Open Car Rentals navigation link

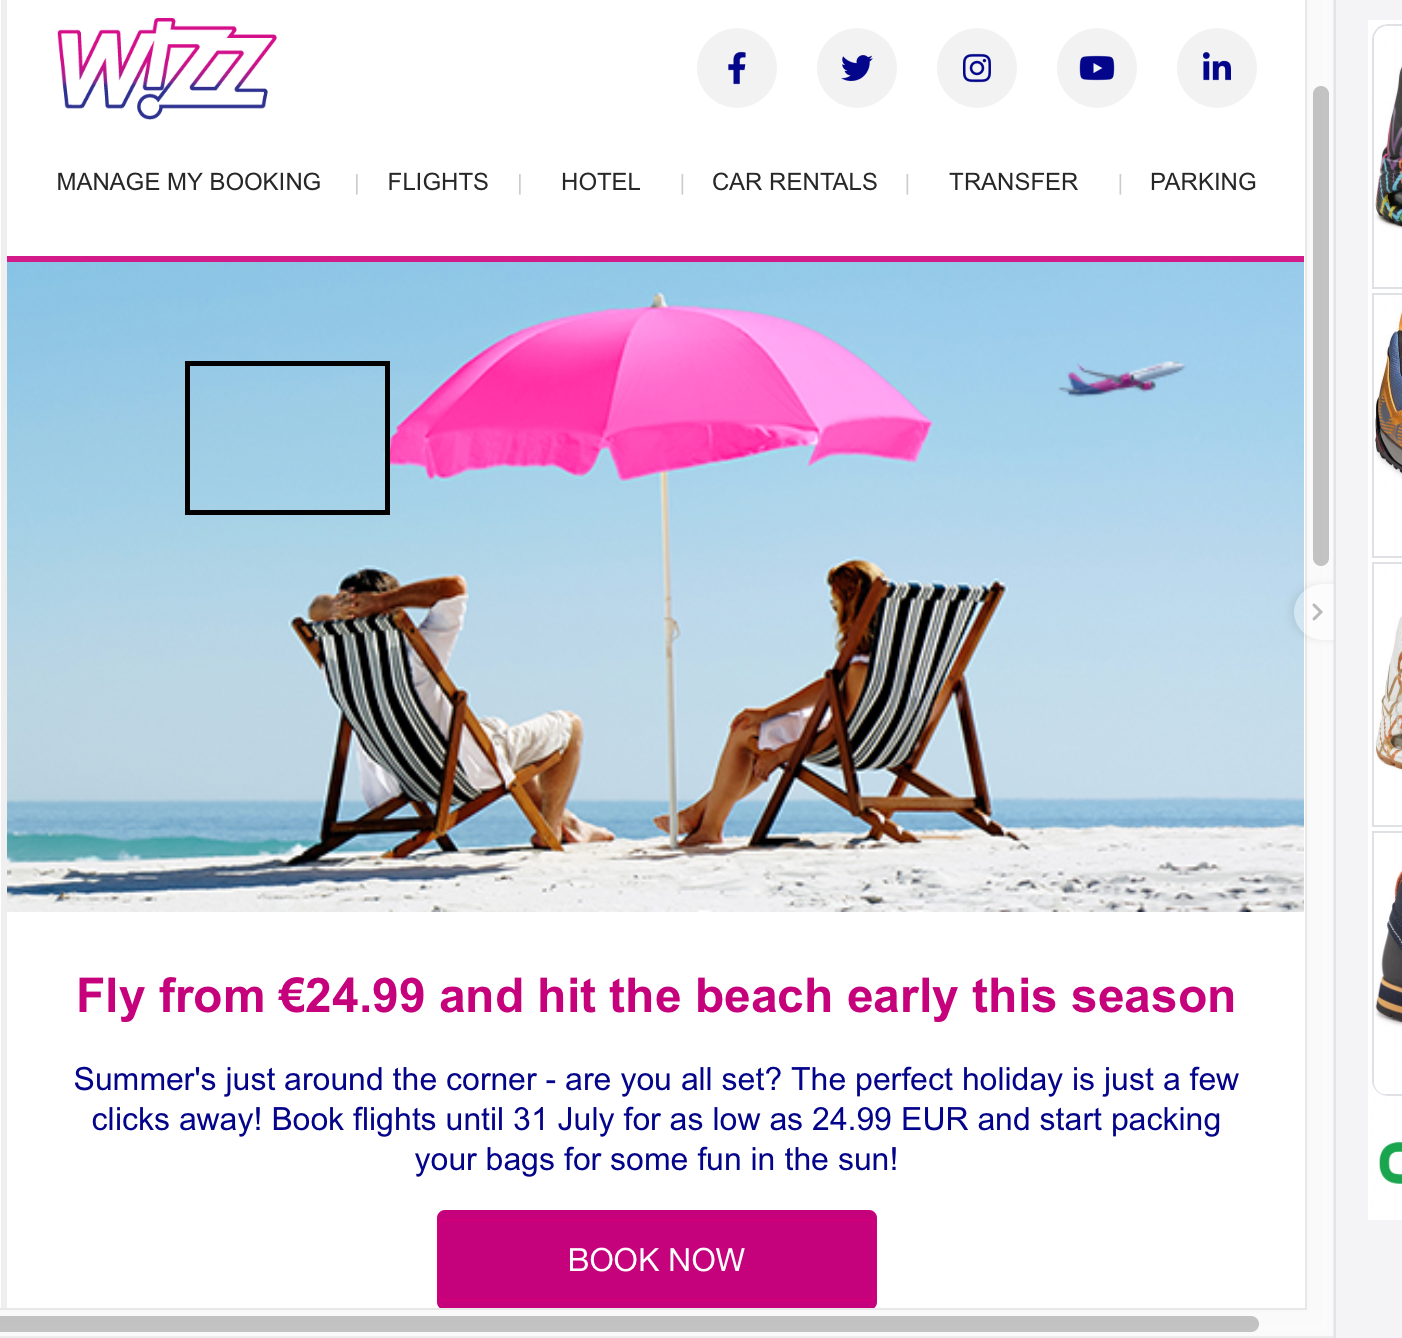(x=795, y=182)
